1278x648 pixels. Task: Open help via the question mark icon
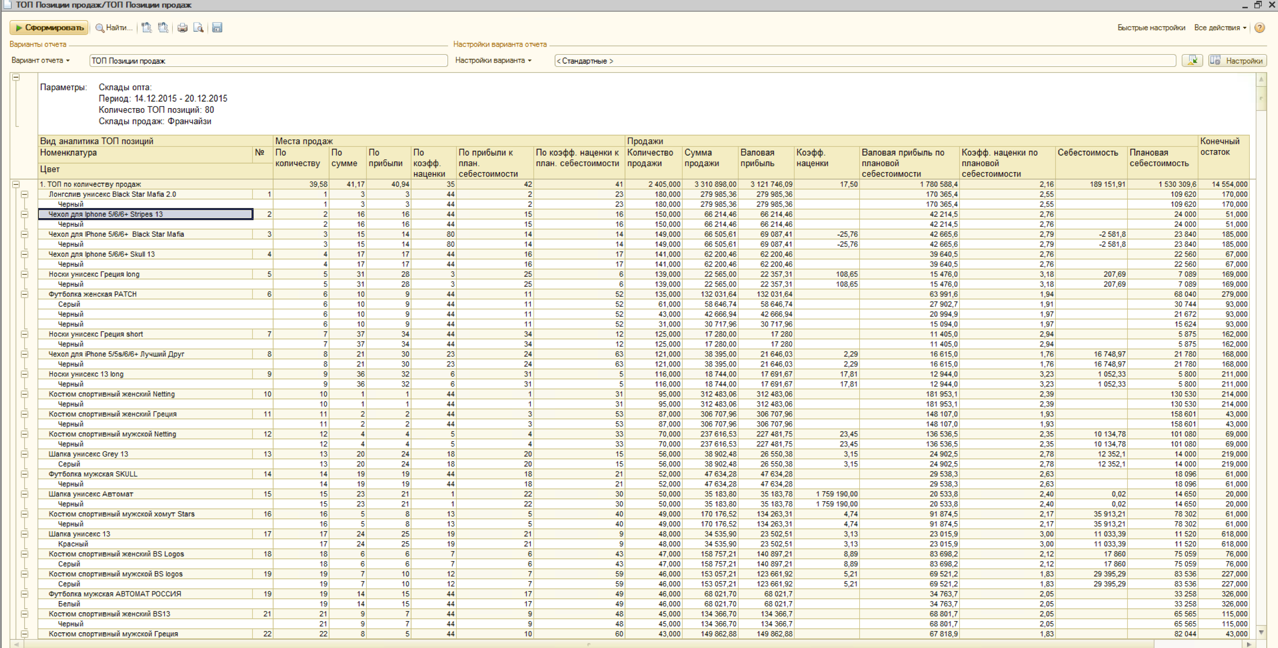tap(1259, 28)
